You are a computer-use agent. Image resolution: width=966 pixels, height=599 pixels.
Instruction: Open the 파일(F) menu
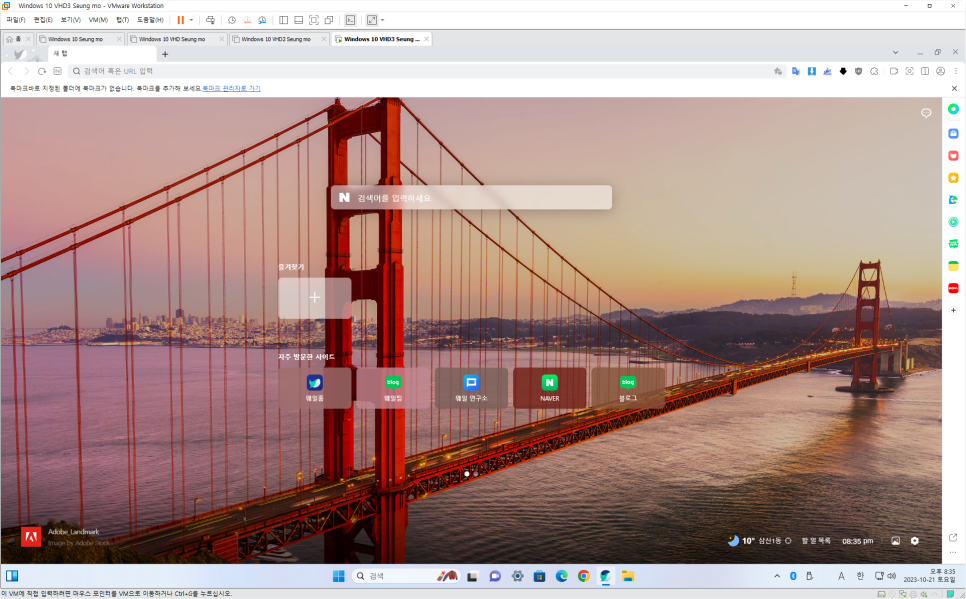15,20
